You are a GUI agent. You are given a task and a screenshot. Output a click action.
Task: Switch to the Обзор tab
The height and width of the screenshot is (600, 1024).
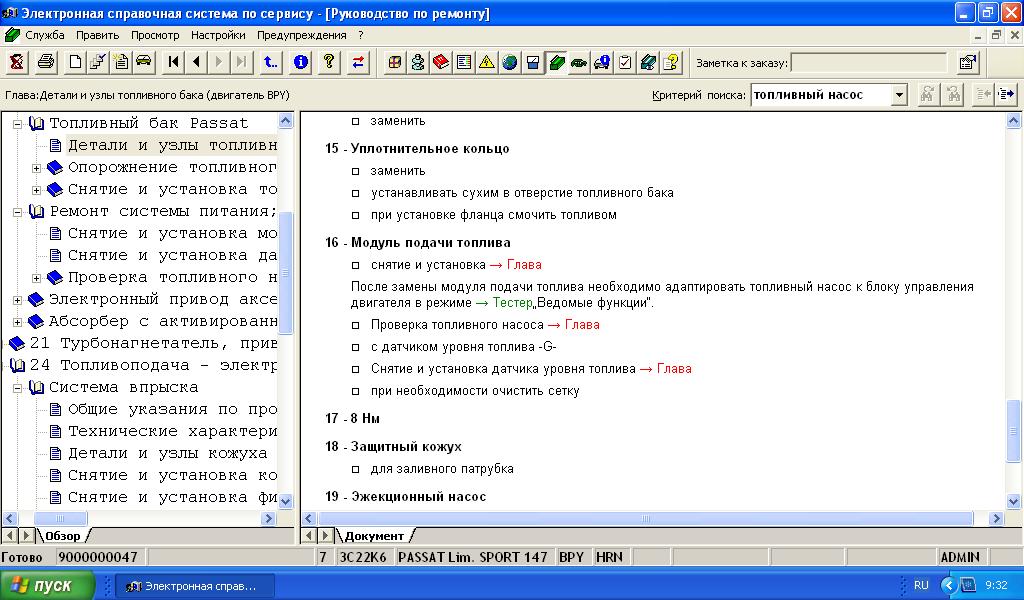(63, 536)
